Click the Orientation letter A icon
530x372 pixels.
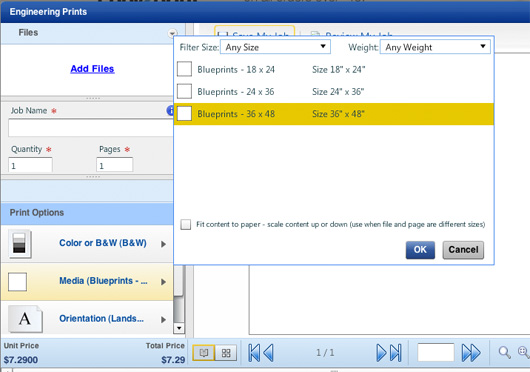pyautogui.click(x=25, y=319)
